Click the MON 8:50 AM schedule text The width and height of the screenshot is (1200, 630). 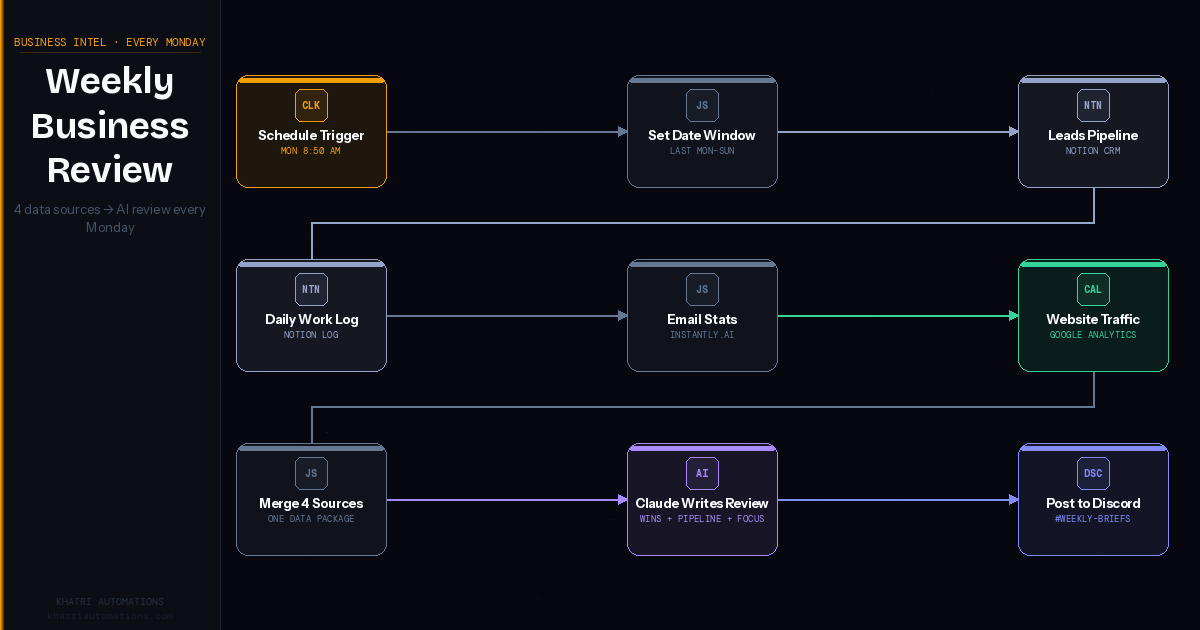coord(311,151)
